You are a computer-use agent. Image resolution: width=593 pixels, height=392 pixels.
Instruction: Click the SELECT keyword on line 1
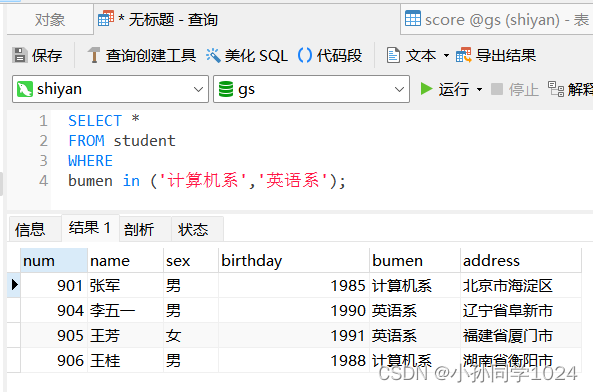95,121
